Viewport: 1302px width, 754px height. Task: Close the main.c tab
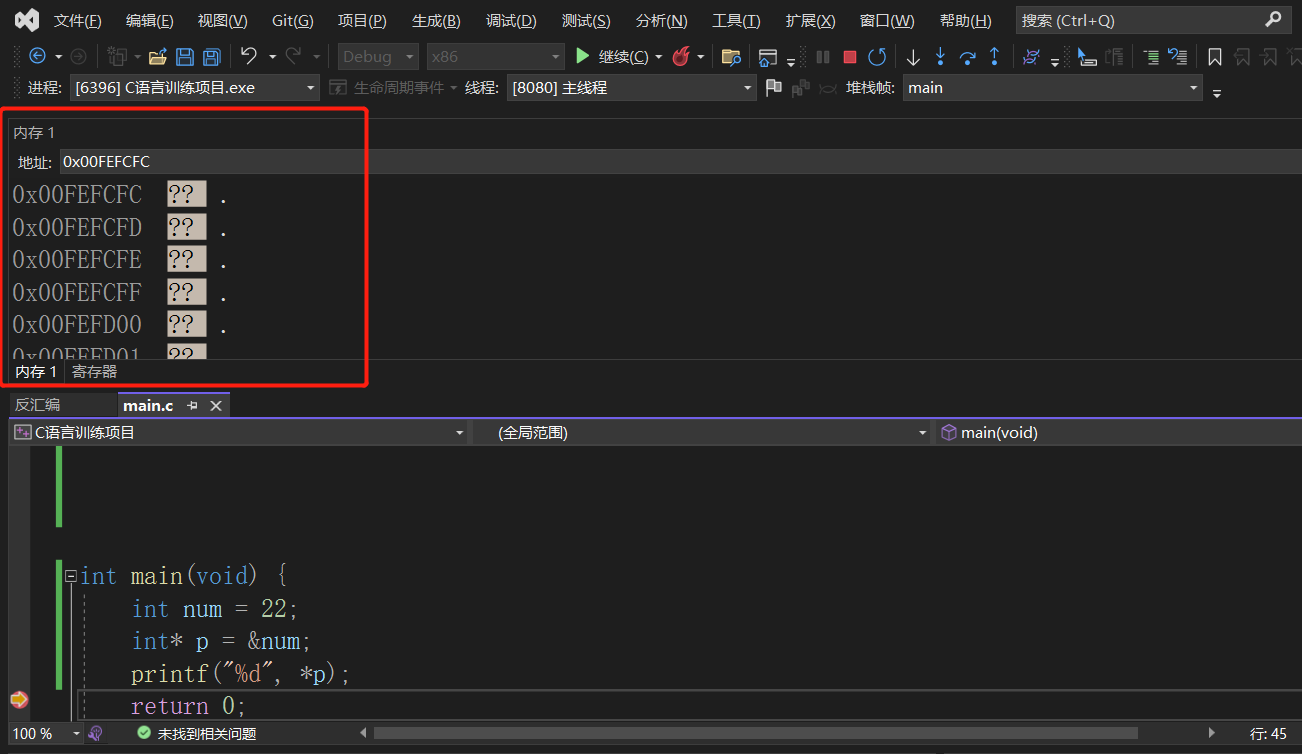tap(215, 405)
